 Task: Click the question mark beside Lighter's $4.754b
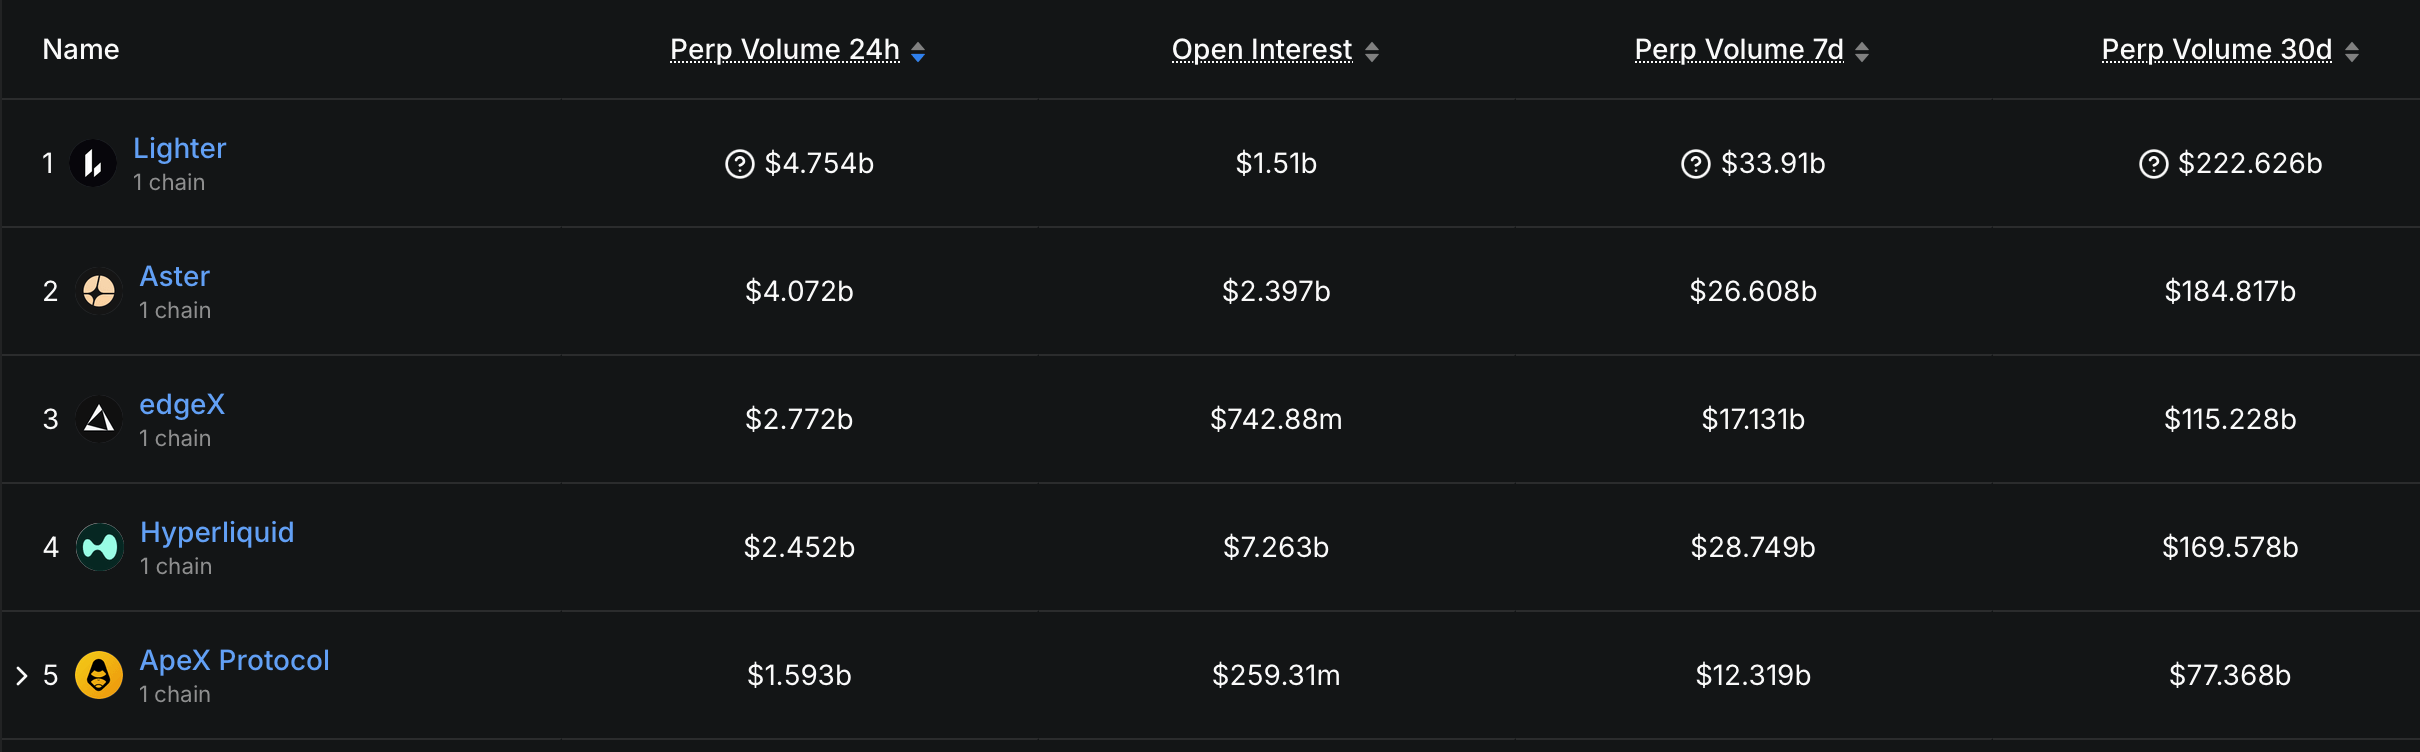coord(739,164)
